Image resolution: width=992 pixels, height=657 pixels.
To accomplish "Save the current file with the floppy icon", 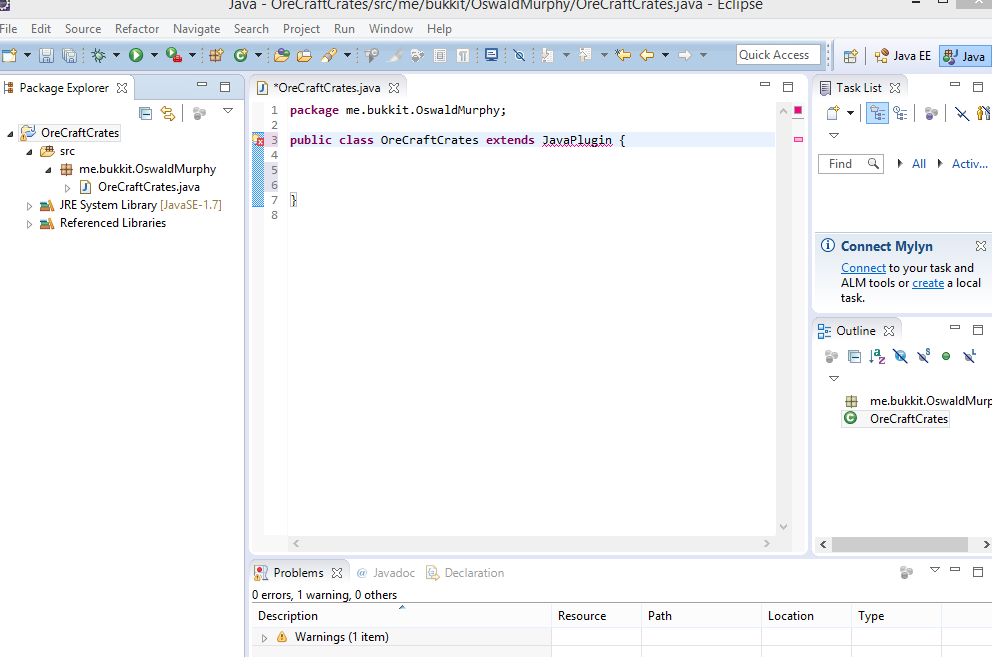I will (46, 56).
